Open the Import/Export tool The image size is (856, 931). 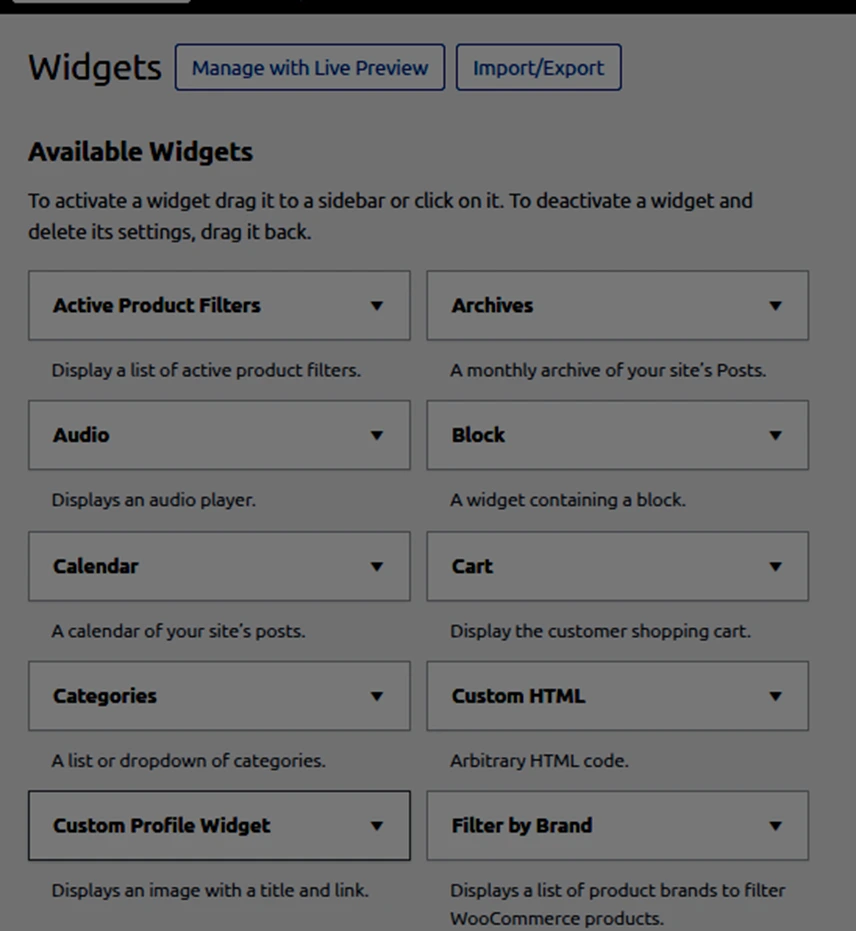[538, 67]
